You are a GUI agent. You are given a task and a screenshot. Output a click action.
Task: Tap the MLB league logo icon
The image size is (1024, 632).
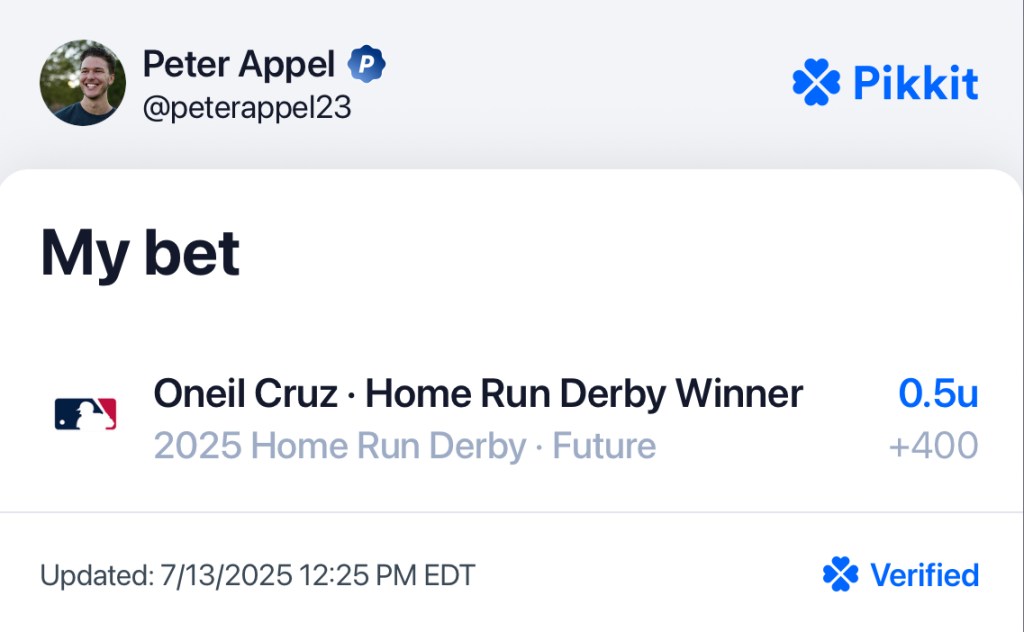click(86, 414)
